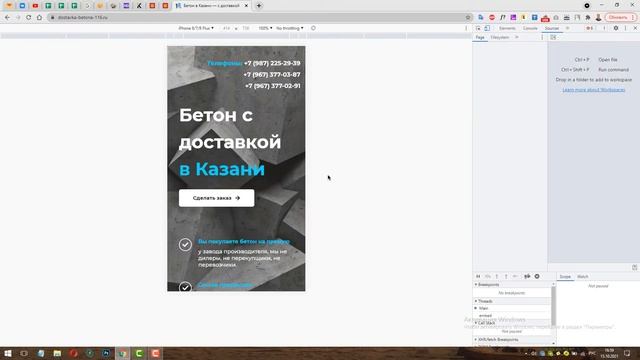Open the device toolbar three-dot options

coord(466,28)
